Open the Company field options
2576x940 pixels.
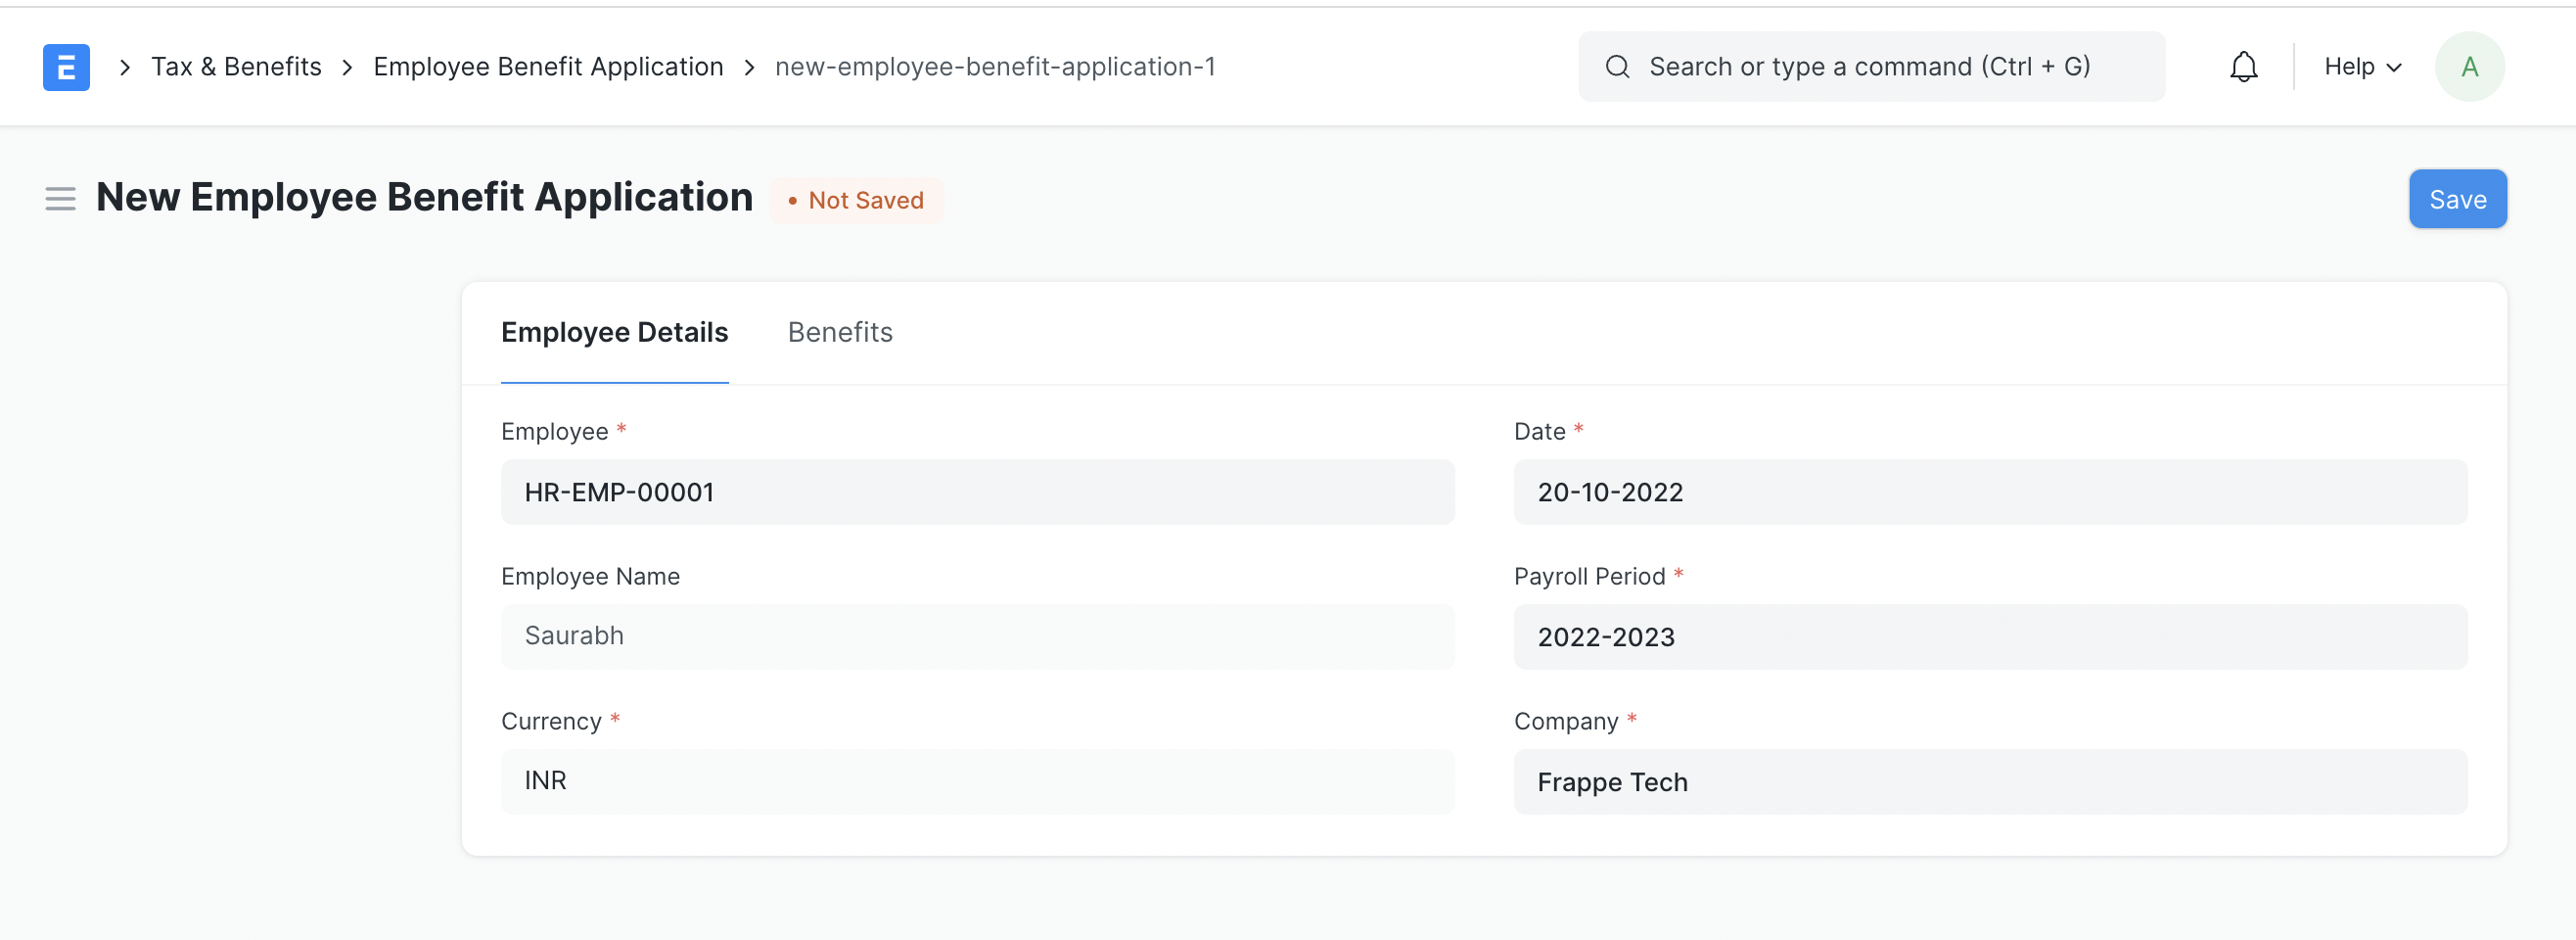click(x=1990, y=782)
